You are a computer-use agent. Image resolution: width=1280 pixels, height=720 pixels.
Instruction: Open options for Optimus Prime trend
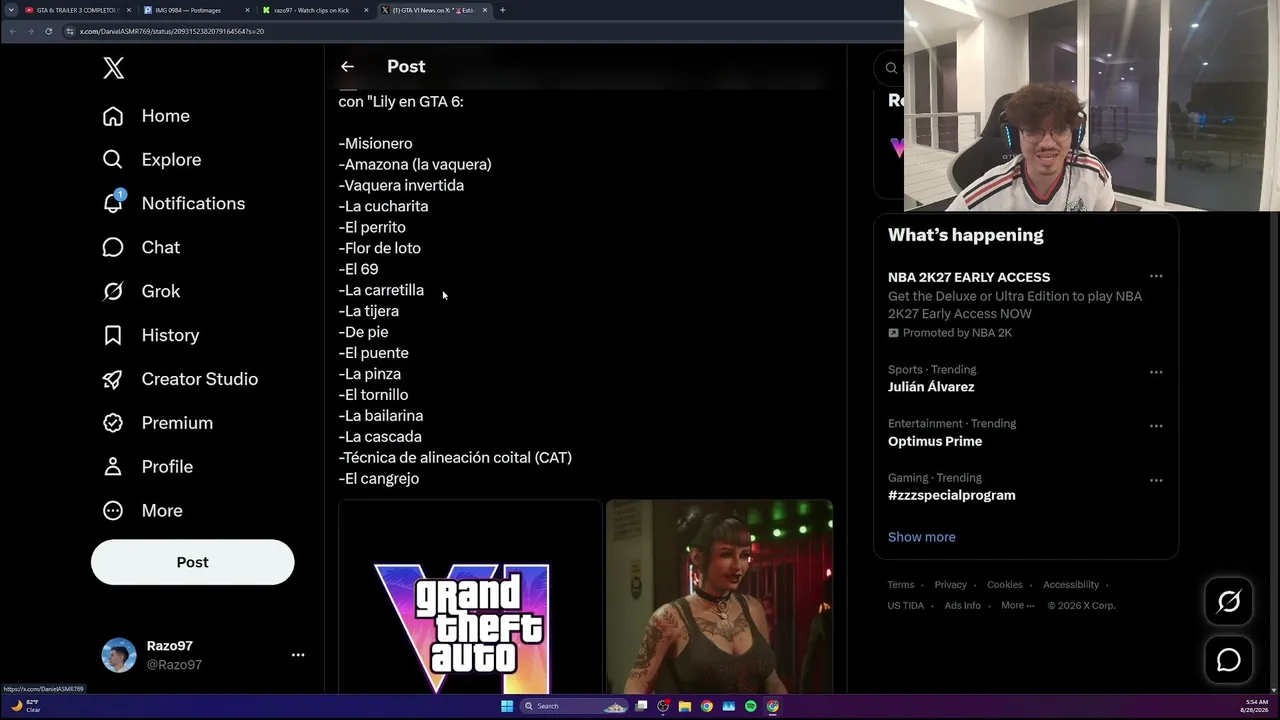[1156, 426]
